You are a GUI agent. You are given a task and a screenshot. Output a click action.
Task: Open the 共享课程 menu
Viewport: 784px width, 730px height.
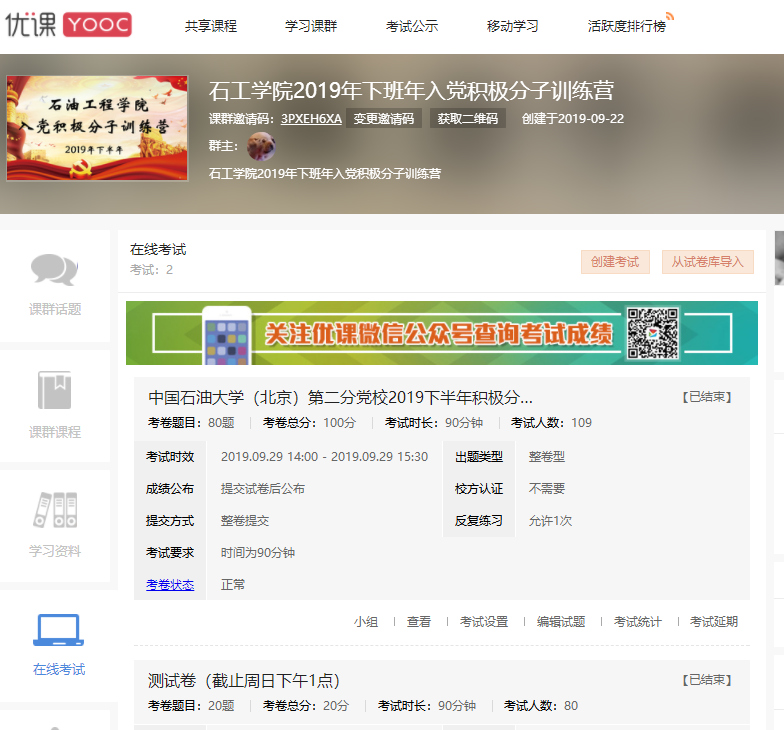coord(211,26)
